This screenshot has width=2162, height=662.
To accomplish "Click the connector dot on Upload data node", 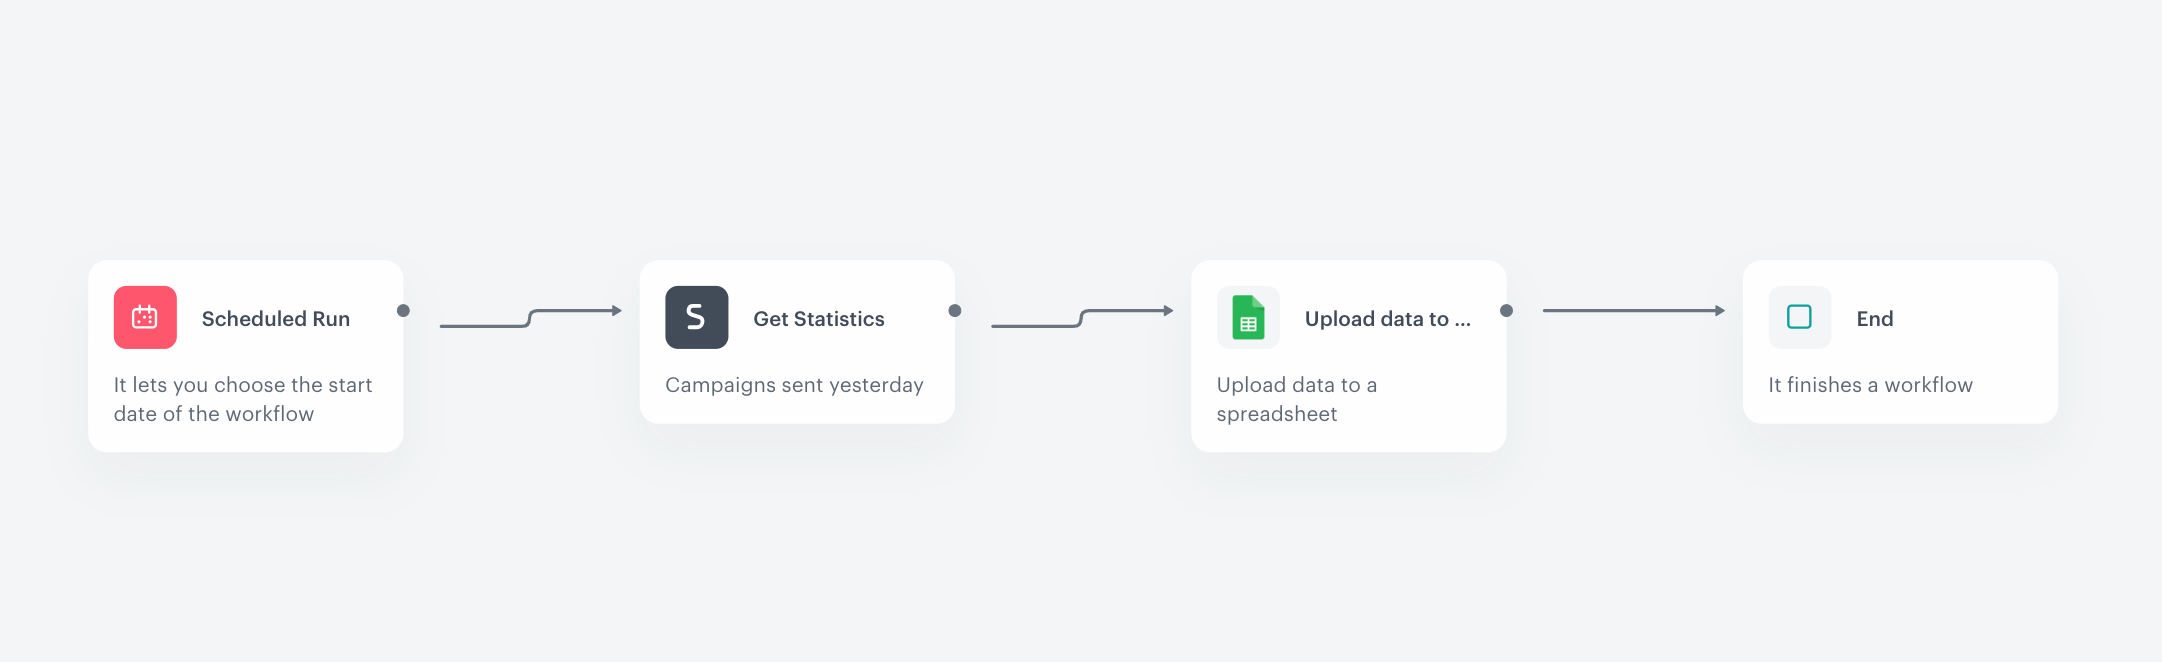I will click(x=1506, y=311).
